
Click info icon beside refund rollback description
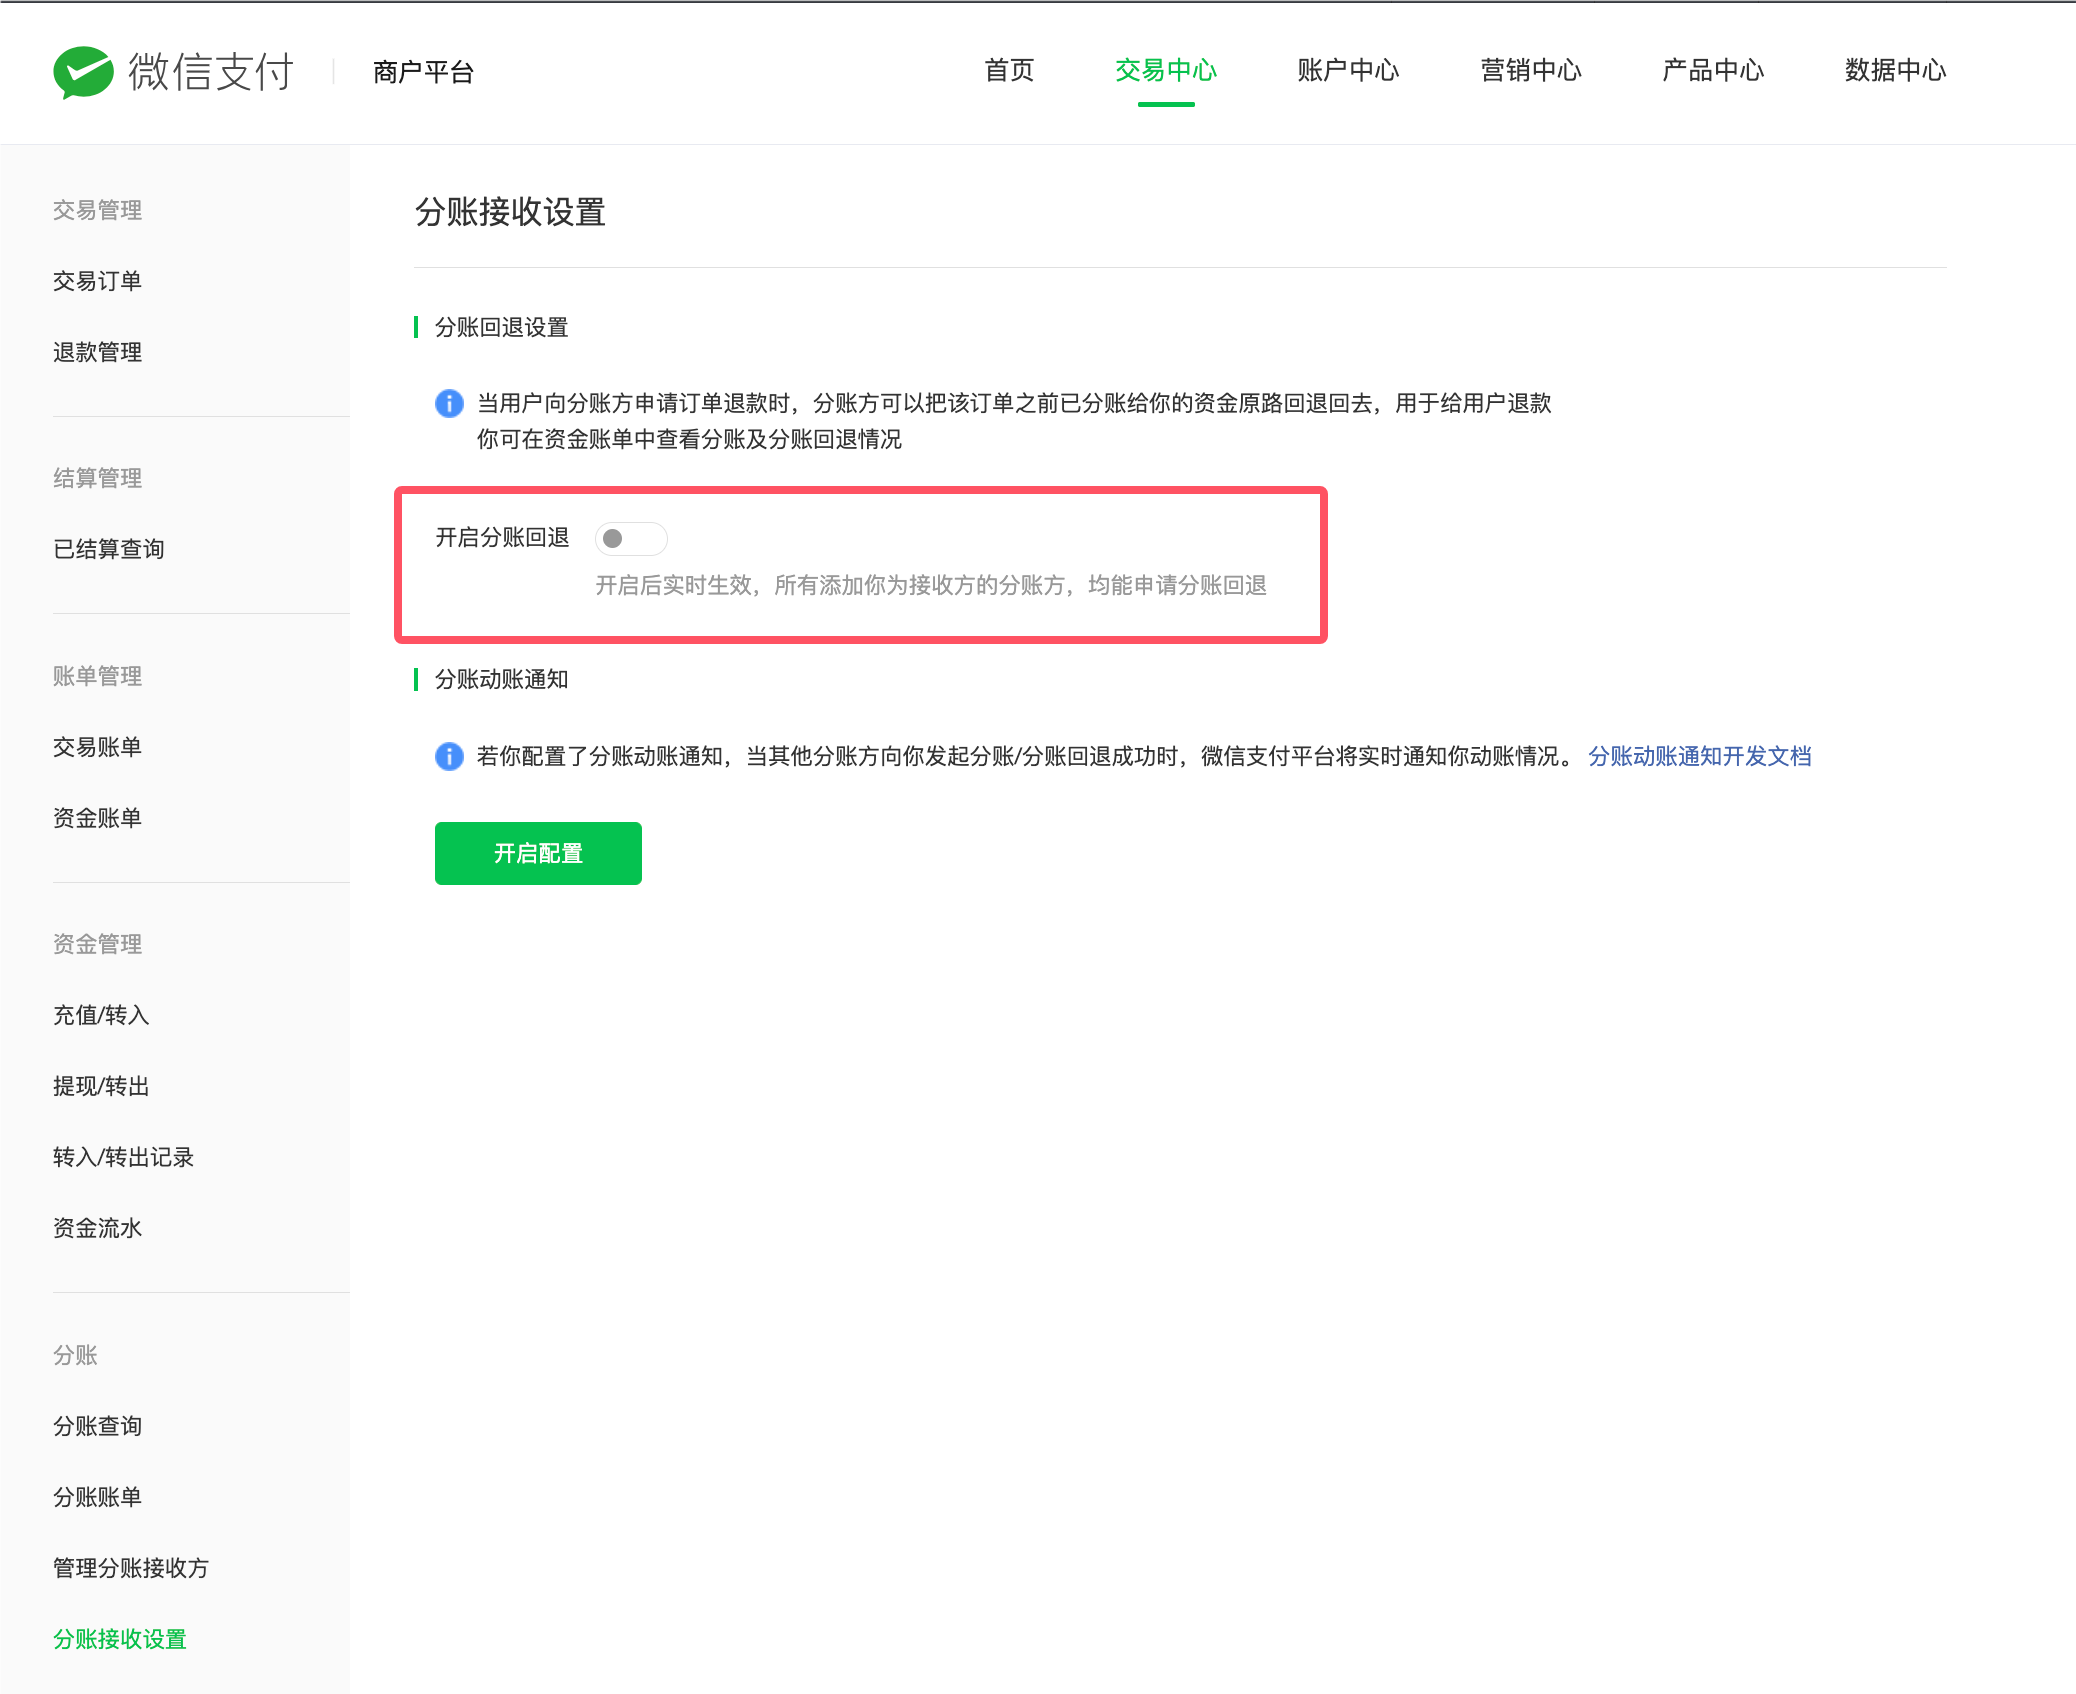tap(449, 403)
